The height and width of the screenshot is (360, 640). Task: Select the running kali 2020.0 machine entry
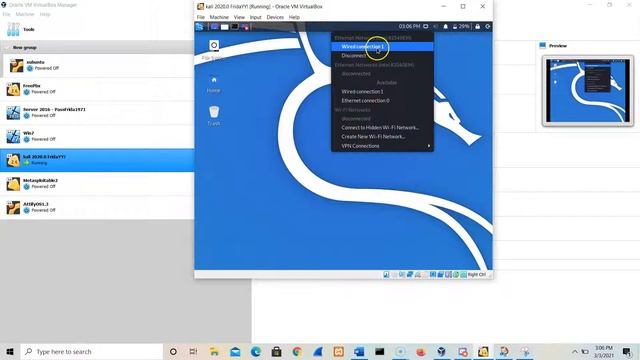point(97,160)
